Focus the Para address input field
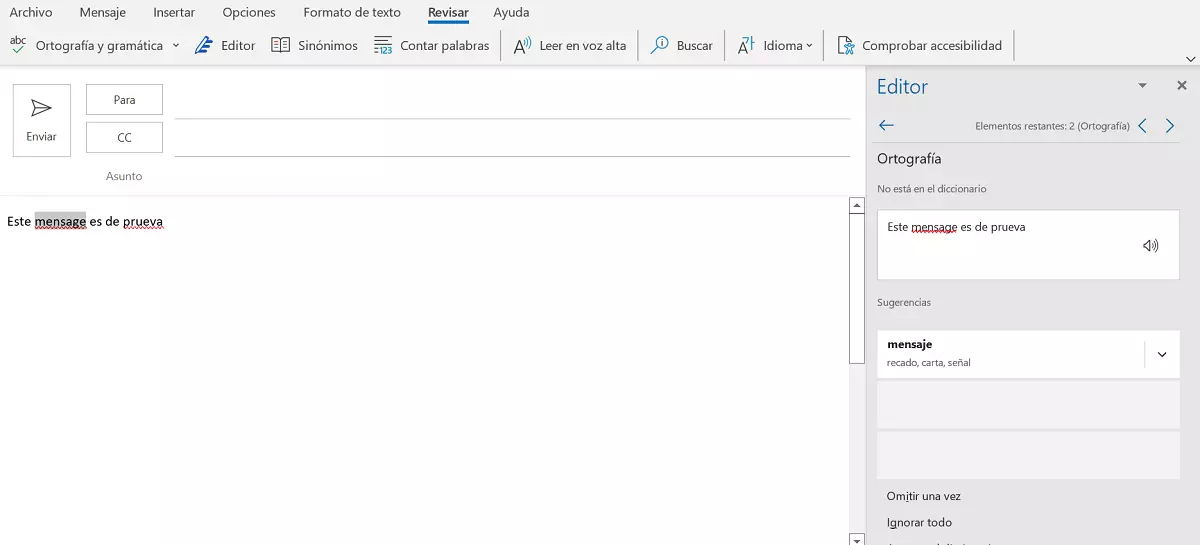The height and width of the screenshot is (545, 1200). coord(512,101)
